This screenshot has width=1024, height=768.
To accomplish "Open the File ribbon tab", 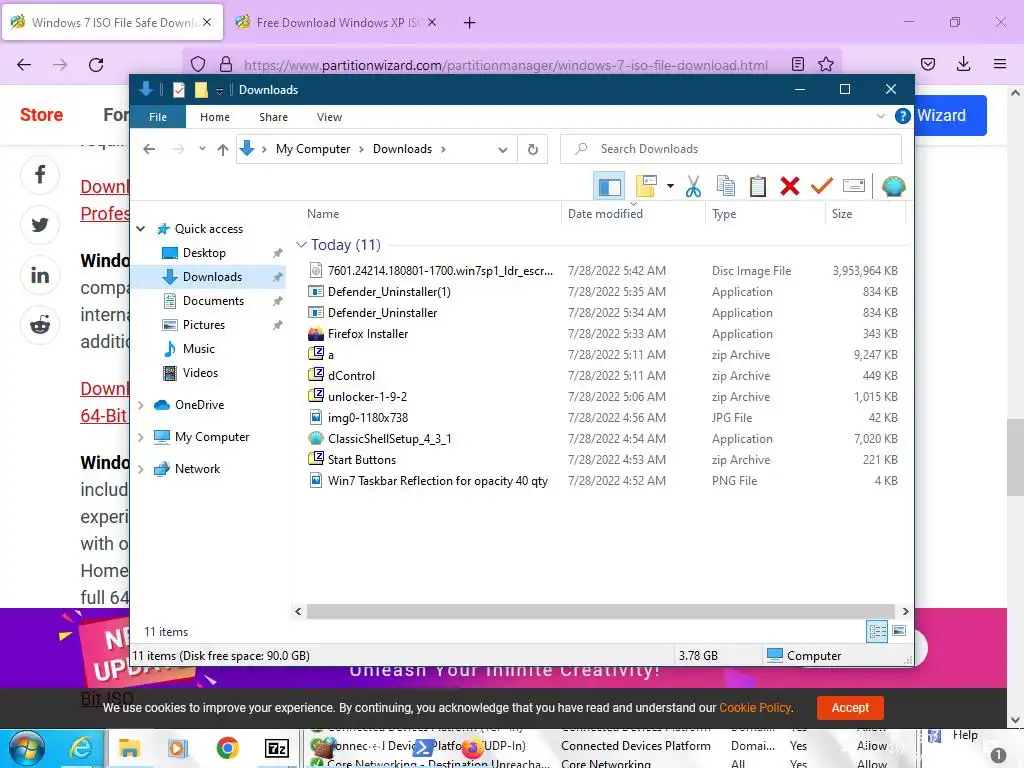I will click(x=158, y=117).
